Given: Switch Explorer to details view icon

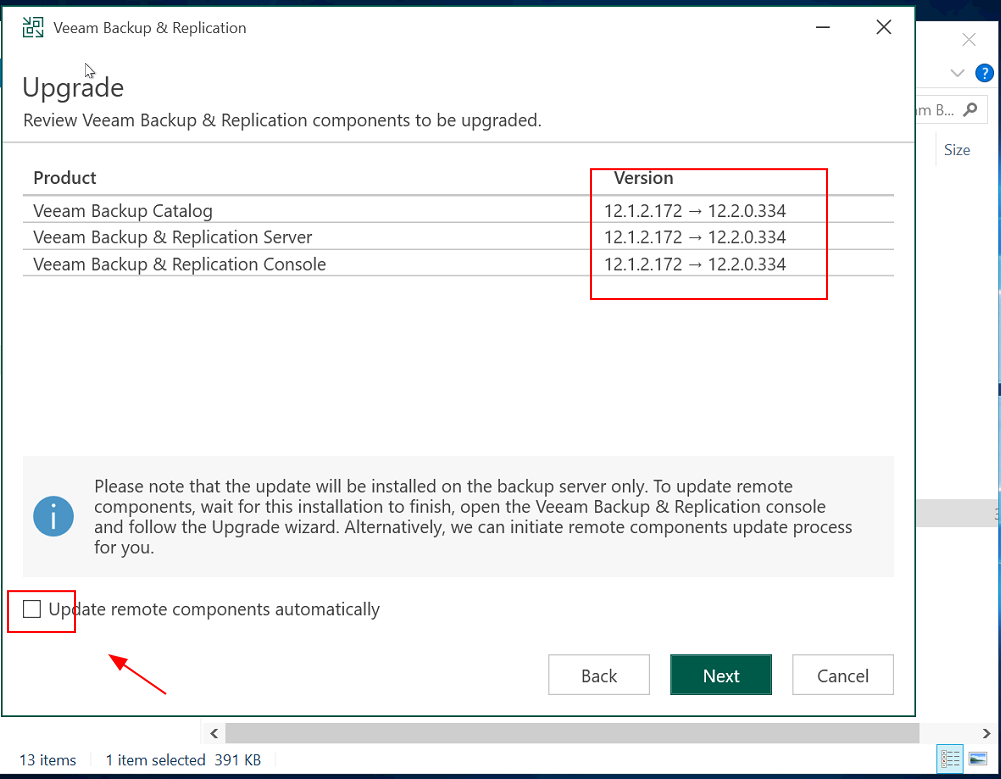Looking at the screenshot, I should click(x=950, y=759).
